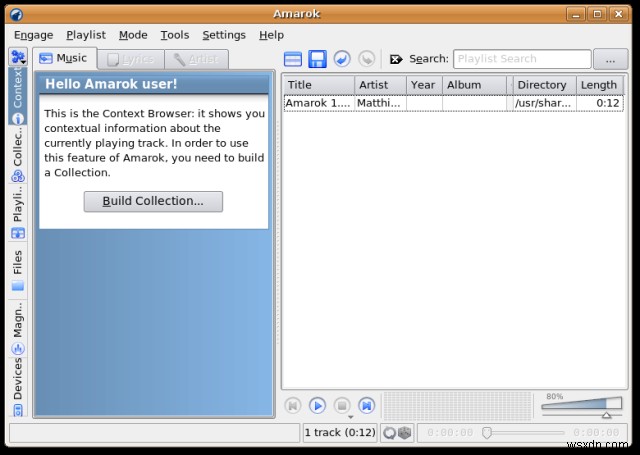This screenshot has height=455, width=640.
Task: Skip to Next track button
Action: 367,406
